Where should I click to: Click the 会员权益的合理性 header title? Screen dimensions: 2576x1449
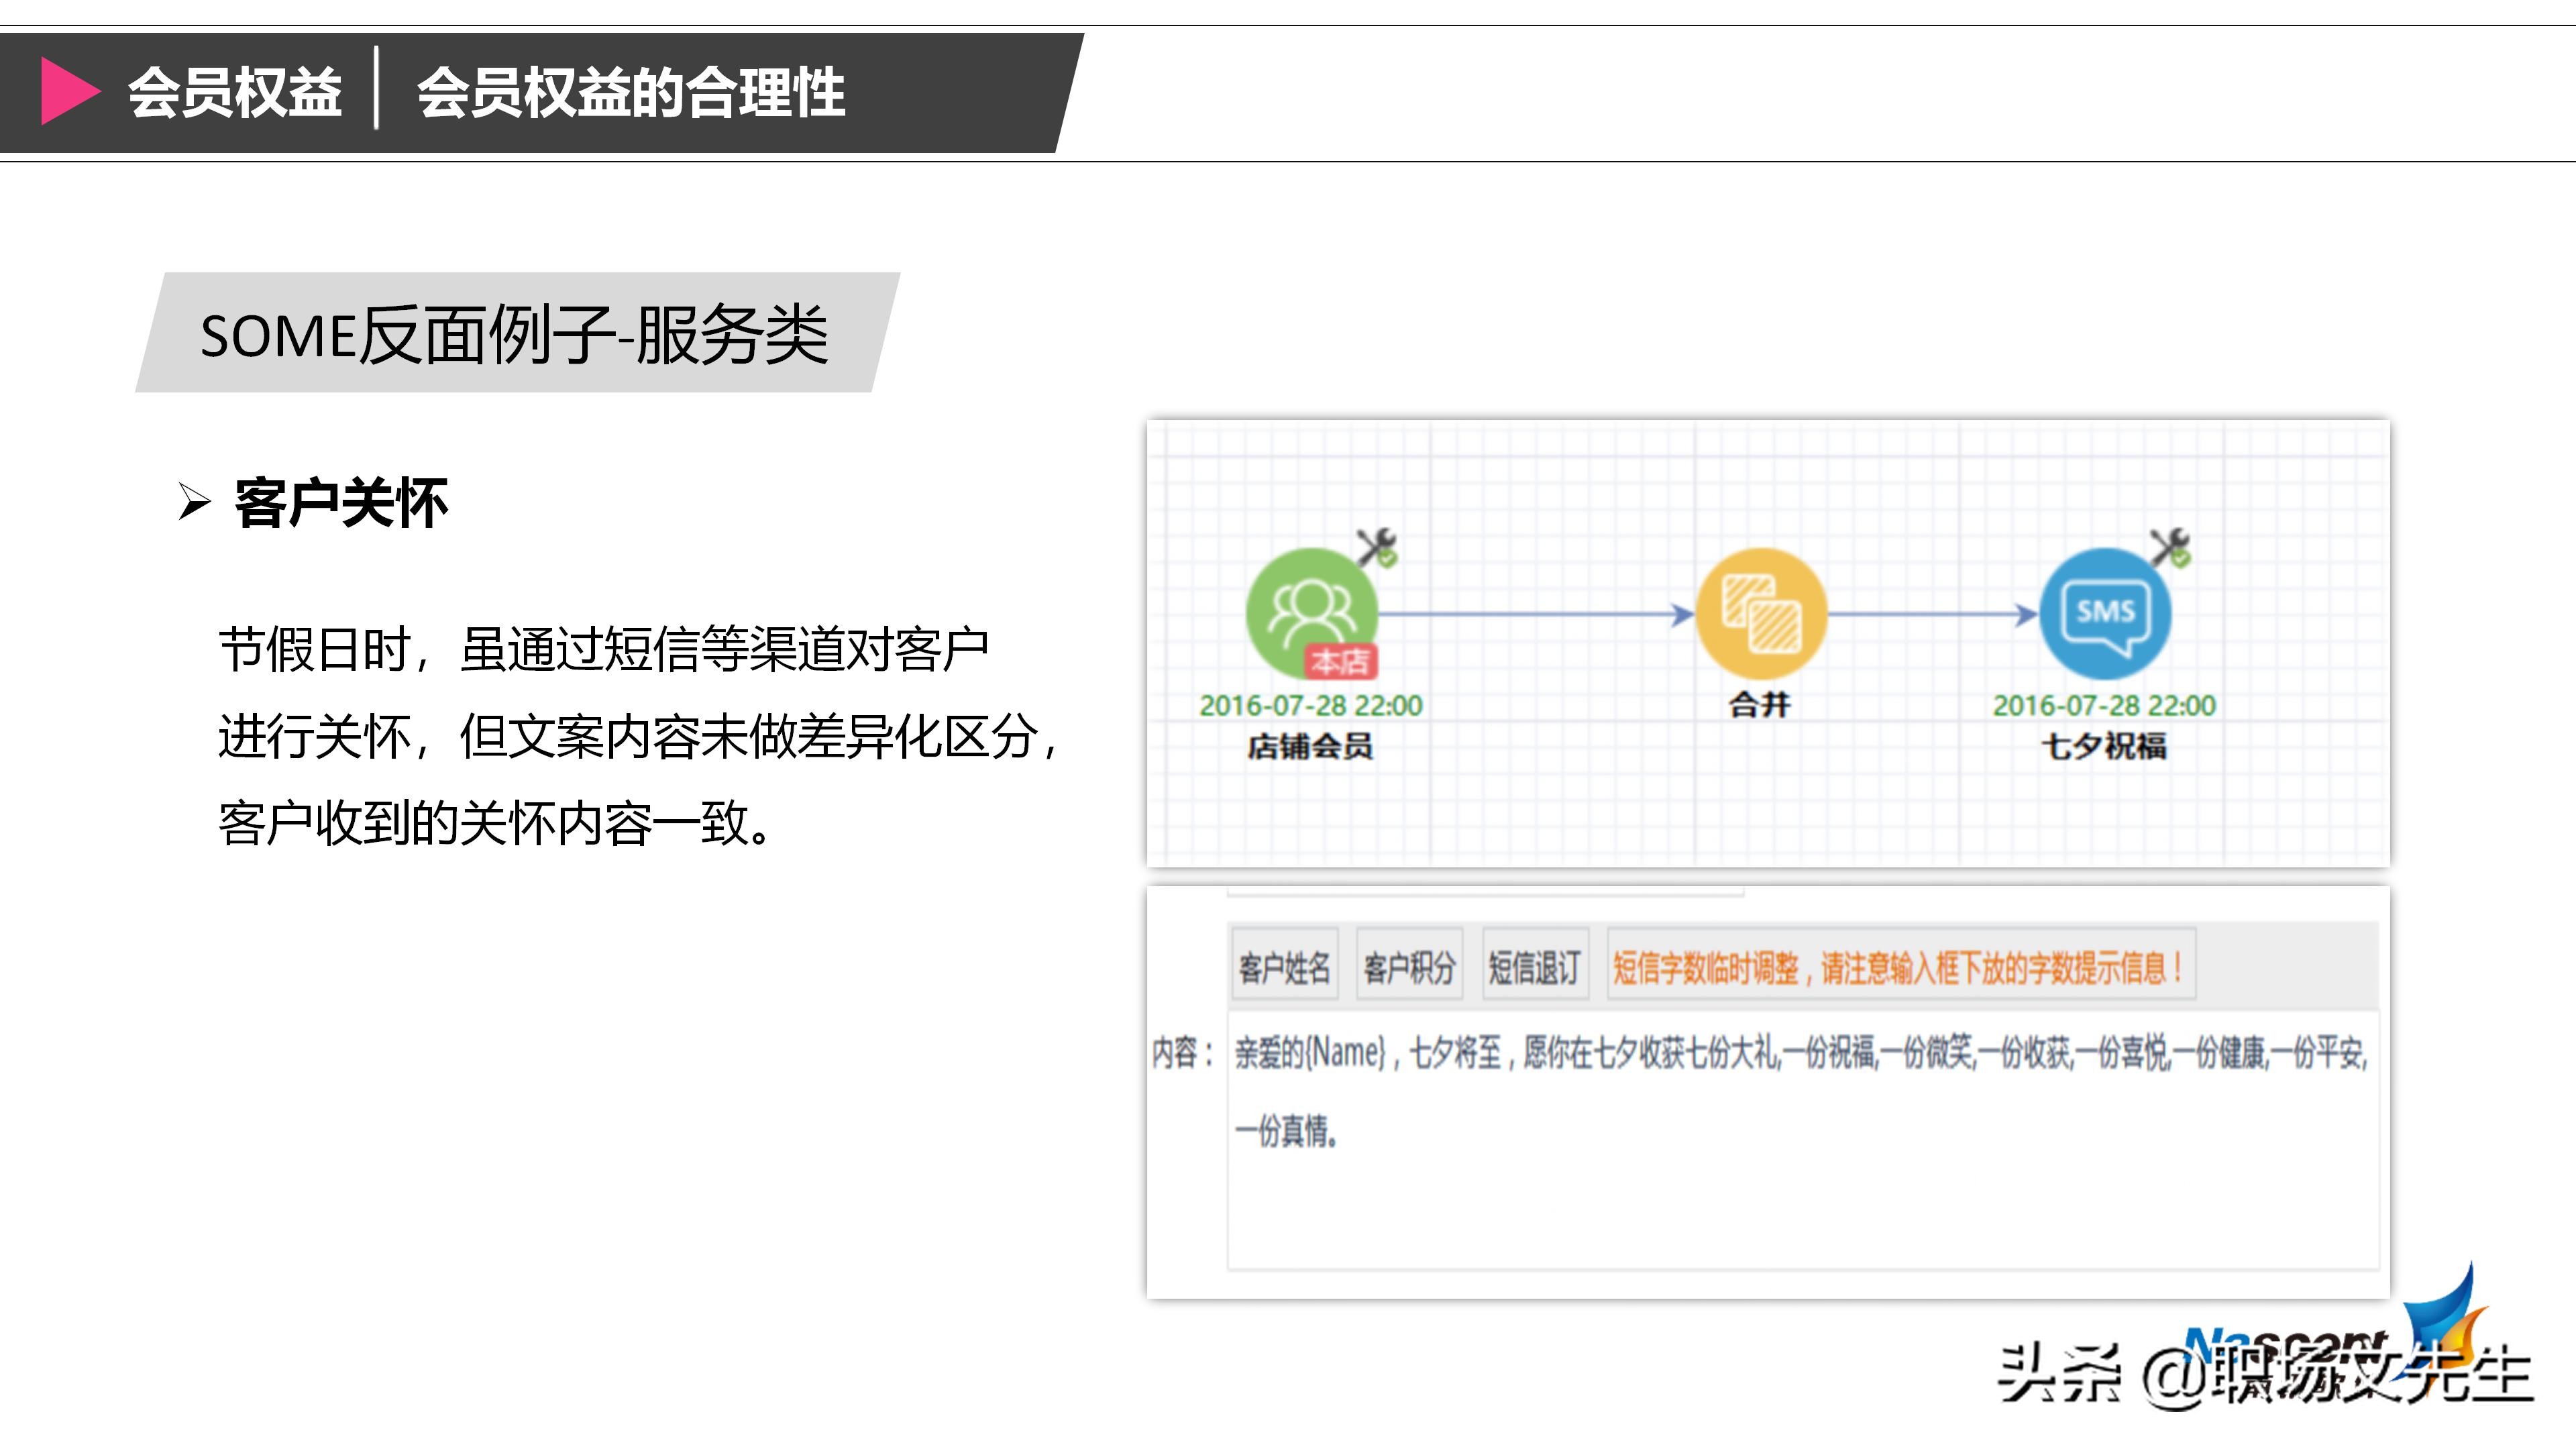[x=631, y=93]
